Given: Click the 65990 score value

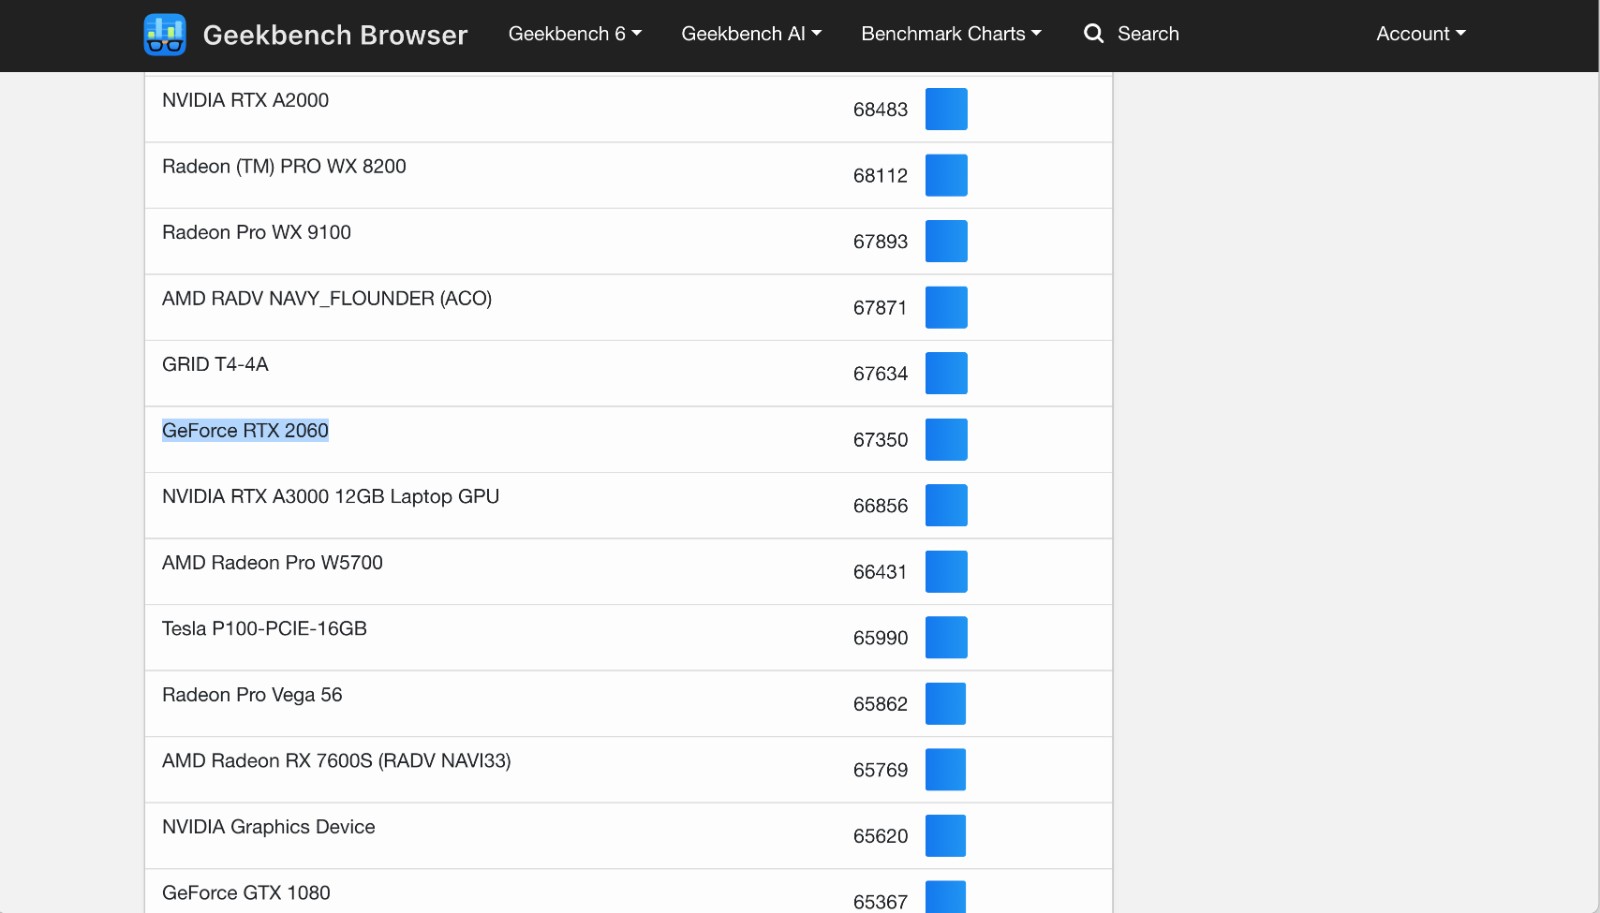Looking at the screenshot, I should pyautogui.click(x=880, y=637).
